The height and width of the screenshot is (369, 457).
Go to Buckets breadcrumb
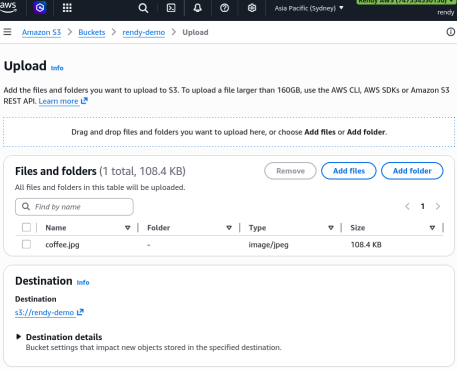pyautogui.click(x=92, y=32)
